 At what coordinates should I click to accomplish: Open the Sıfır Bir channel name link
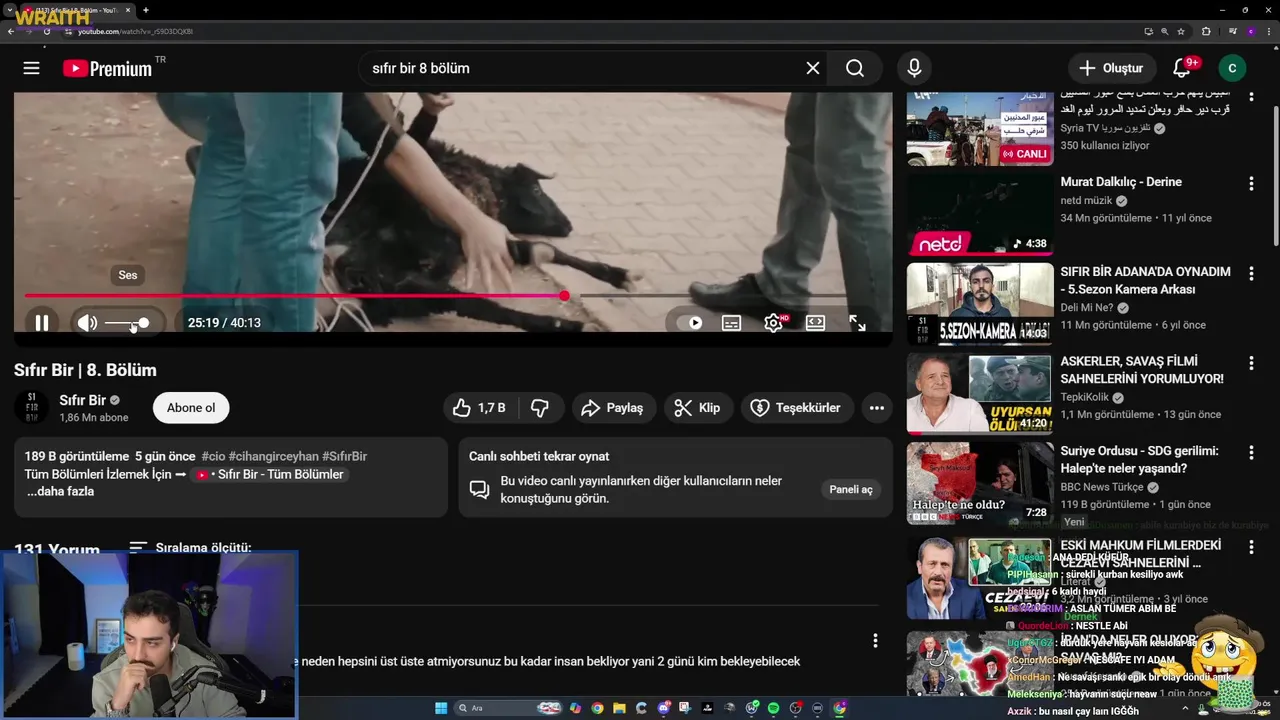click(x=82, y=400)
